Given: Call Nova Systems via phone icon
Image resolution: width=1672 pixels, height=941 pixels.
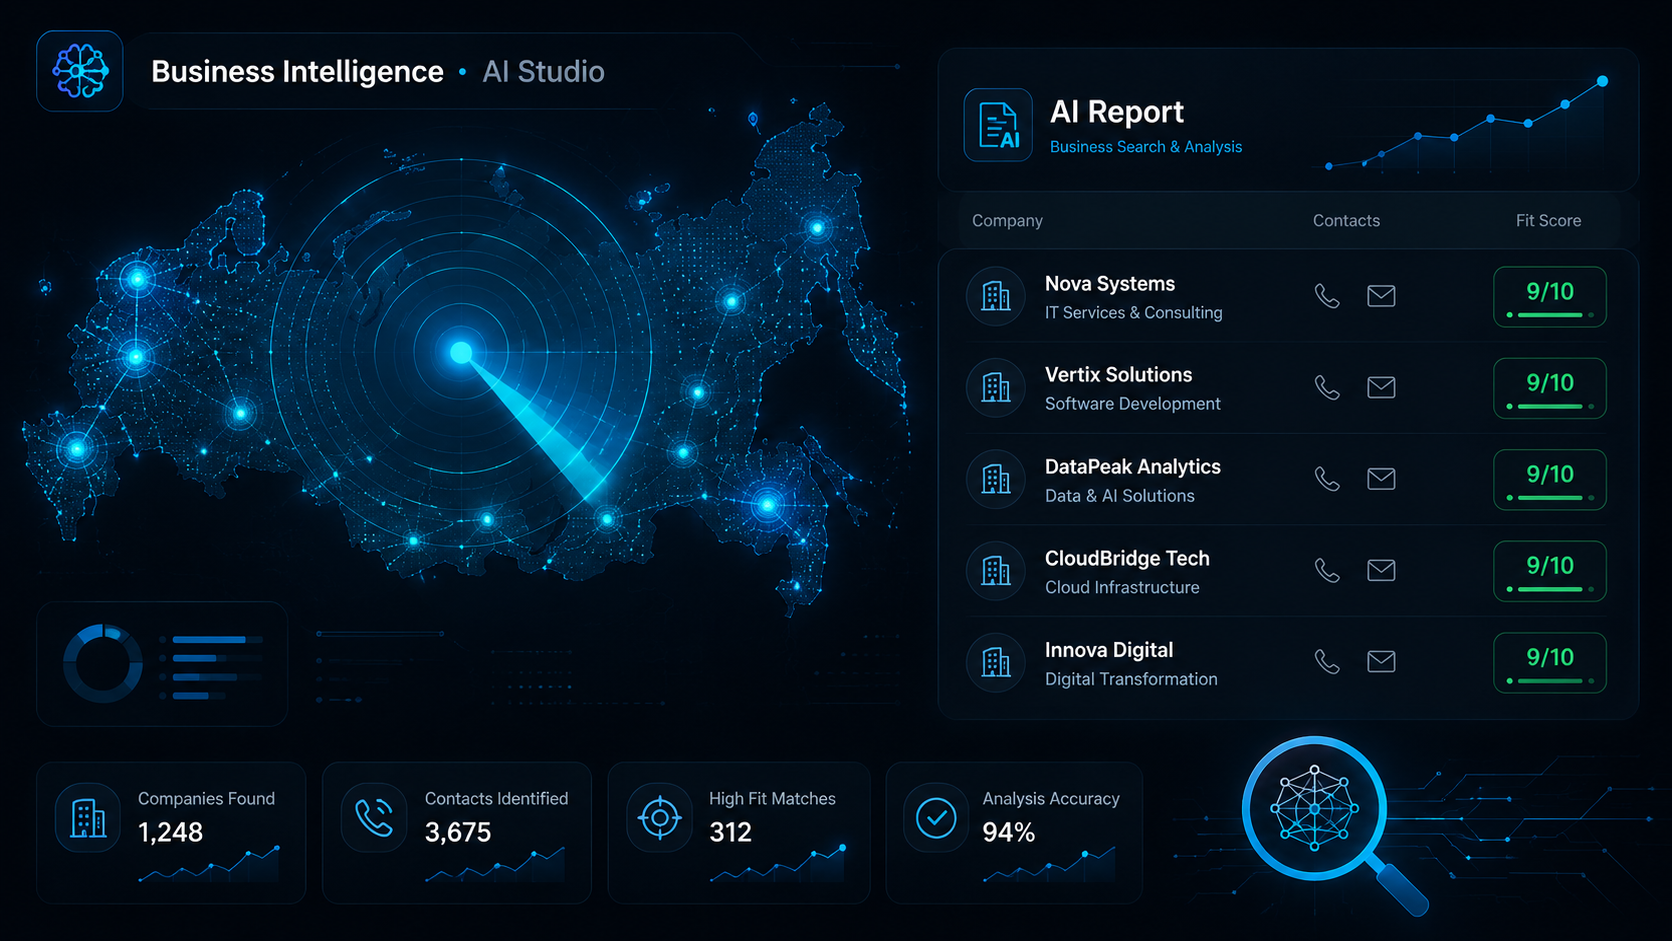Looking at the screenshot, I should click(1327, 296).
